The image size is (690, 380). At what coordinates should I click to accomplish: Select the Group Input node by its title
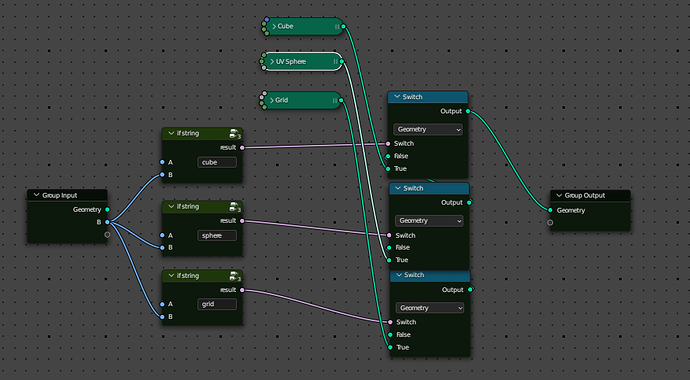[x=60, y=195]
